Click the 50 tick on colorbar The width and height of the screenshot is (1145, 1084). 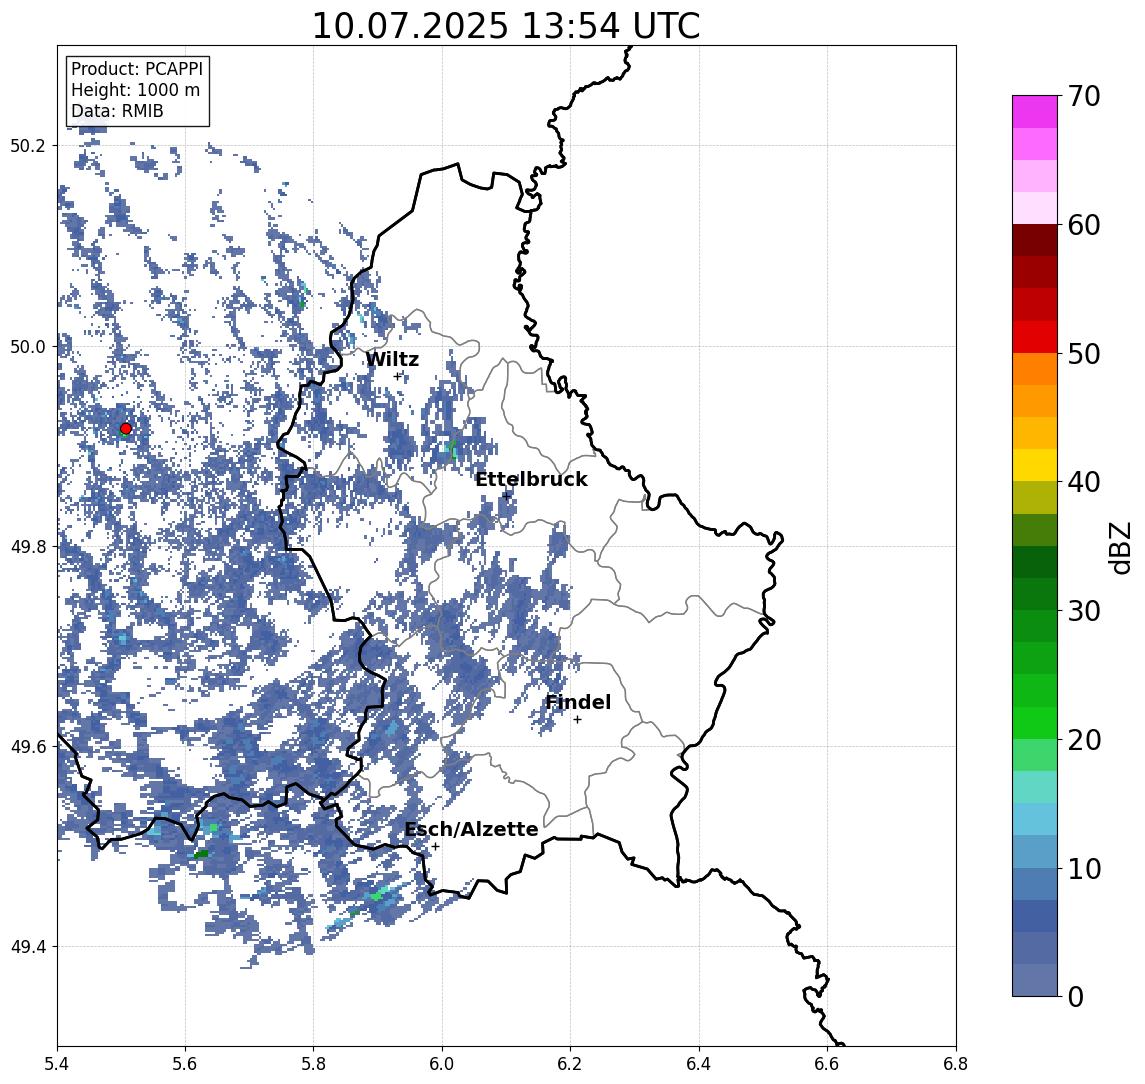1083,354
